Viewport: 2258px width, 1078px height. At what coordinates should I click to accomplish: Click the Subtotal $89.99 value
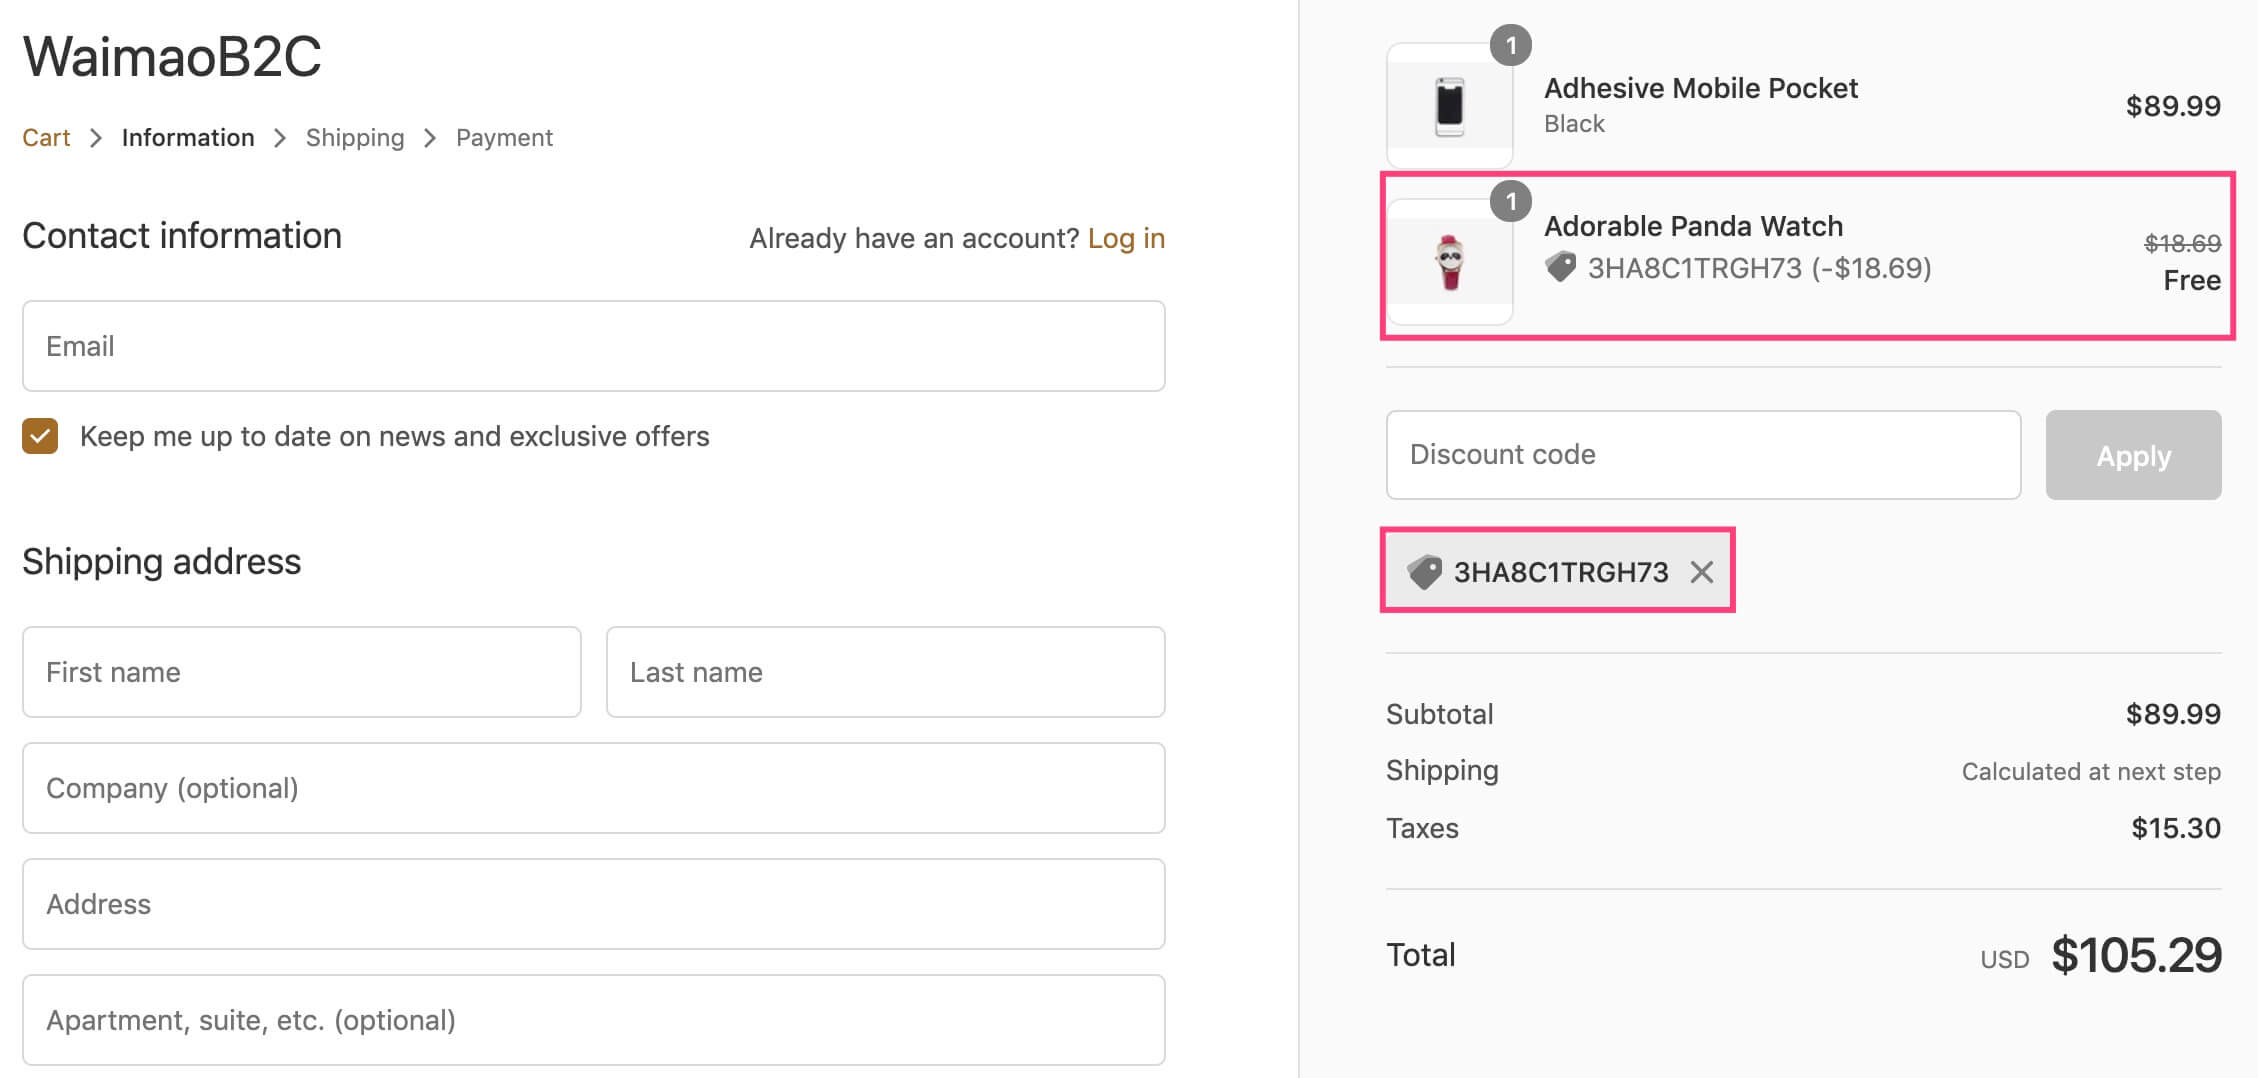coord(2173,714)
